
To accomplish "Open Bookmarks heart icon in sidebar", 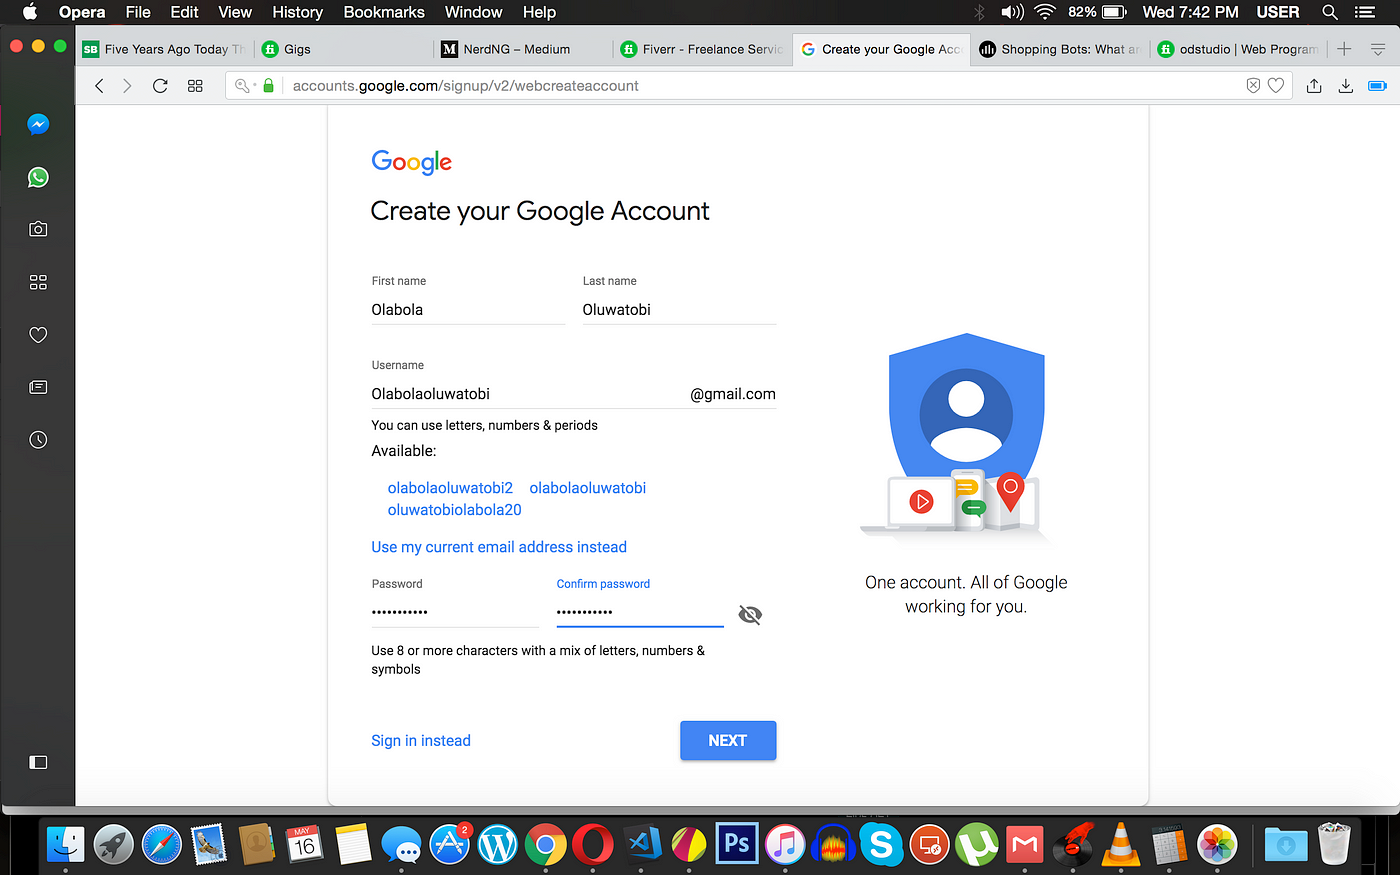I will pos(38,335).
